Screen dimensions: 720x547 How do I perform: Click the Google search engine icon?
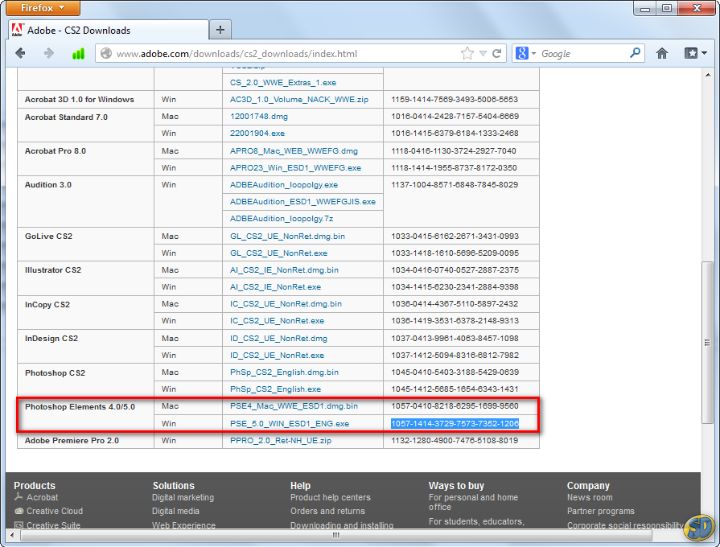click(x=522, y=53)
